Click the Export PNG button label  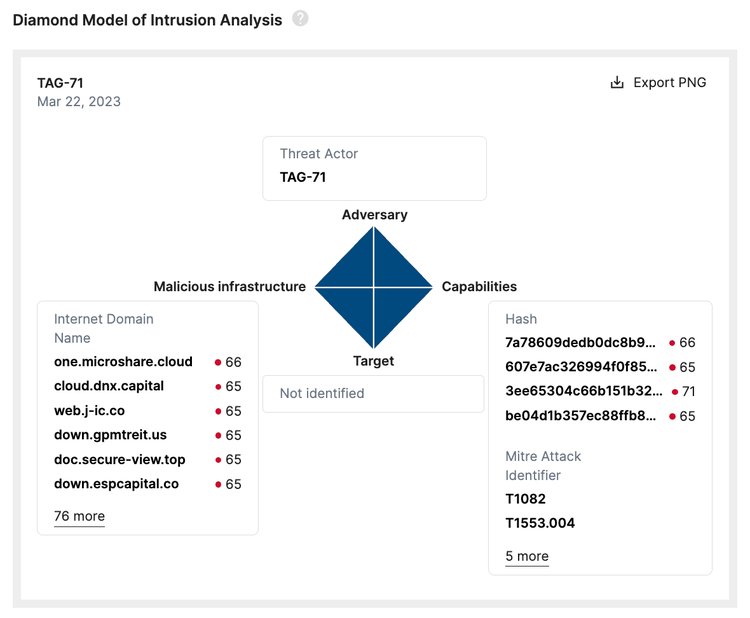pyautogui.click(x=669, y=82)
